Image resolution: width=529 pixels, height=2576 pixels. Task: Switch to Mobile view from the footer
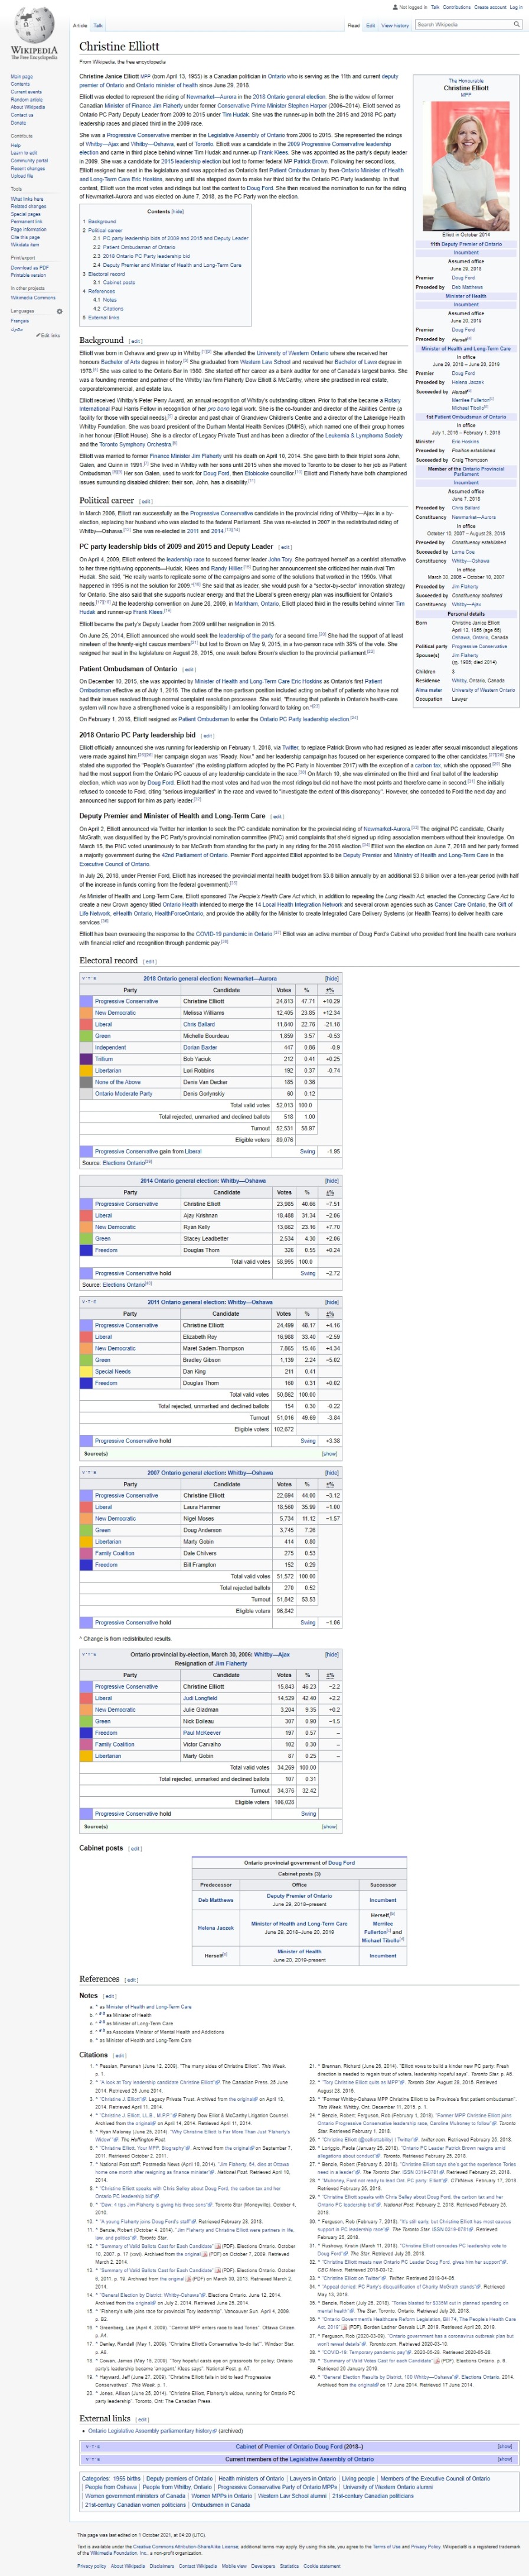(x=234, y=2566)
